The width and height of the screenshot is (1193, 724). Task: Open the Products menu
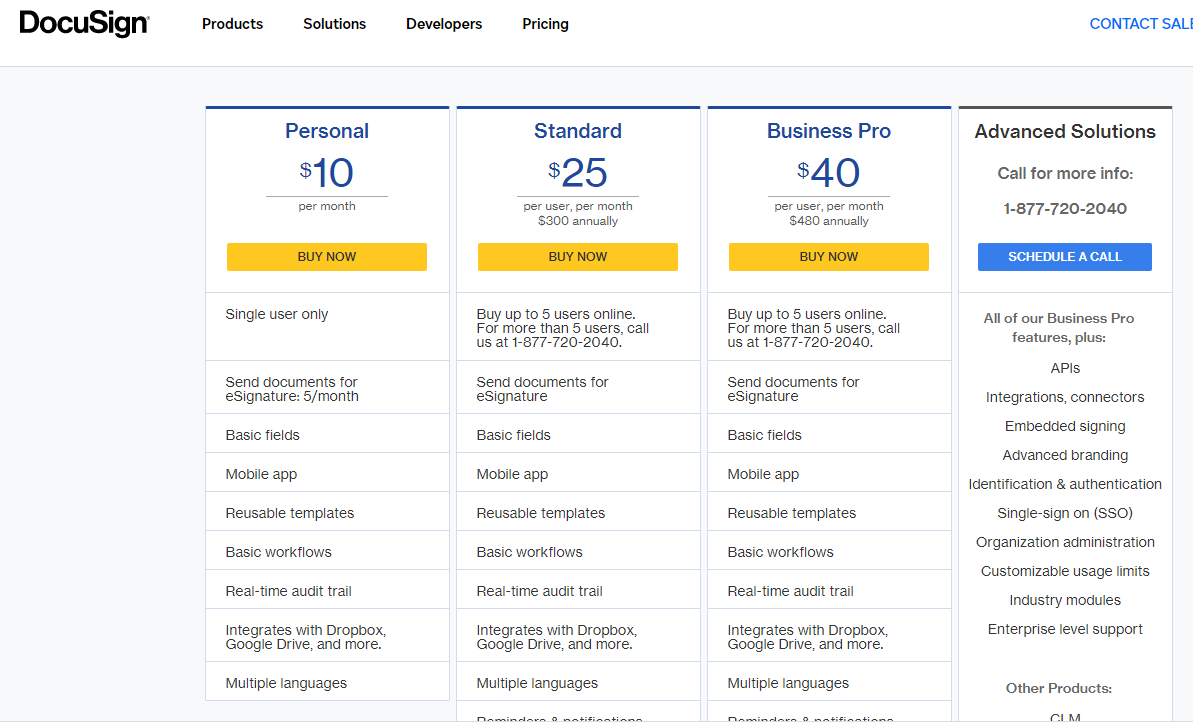[232, 24]
